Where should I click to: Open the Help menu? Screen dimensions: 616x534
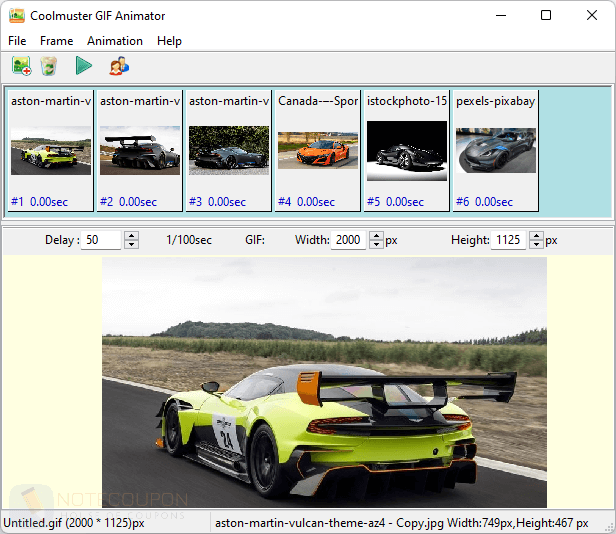170,41
